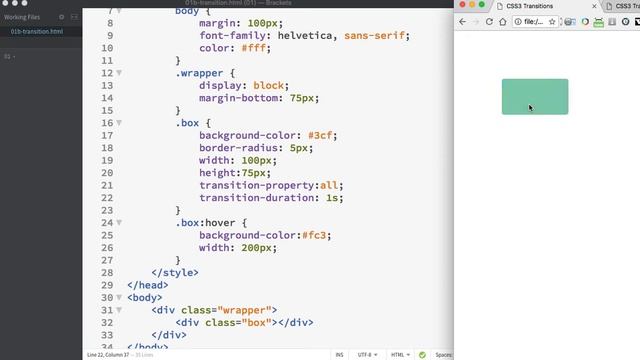Toggle the INS insert mode indicator
Image resolution: width=640 pixels, height=360 pixels.
click(339, 355)
